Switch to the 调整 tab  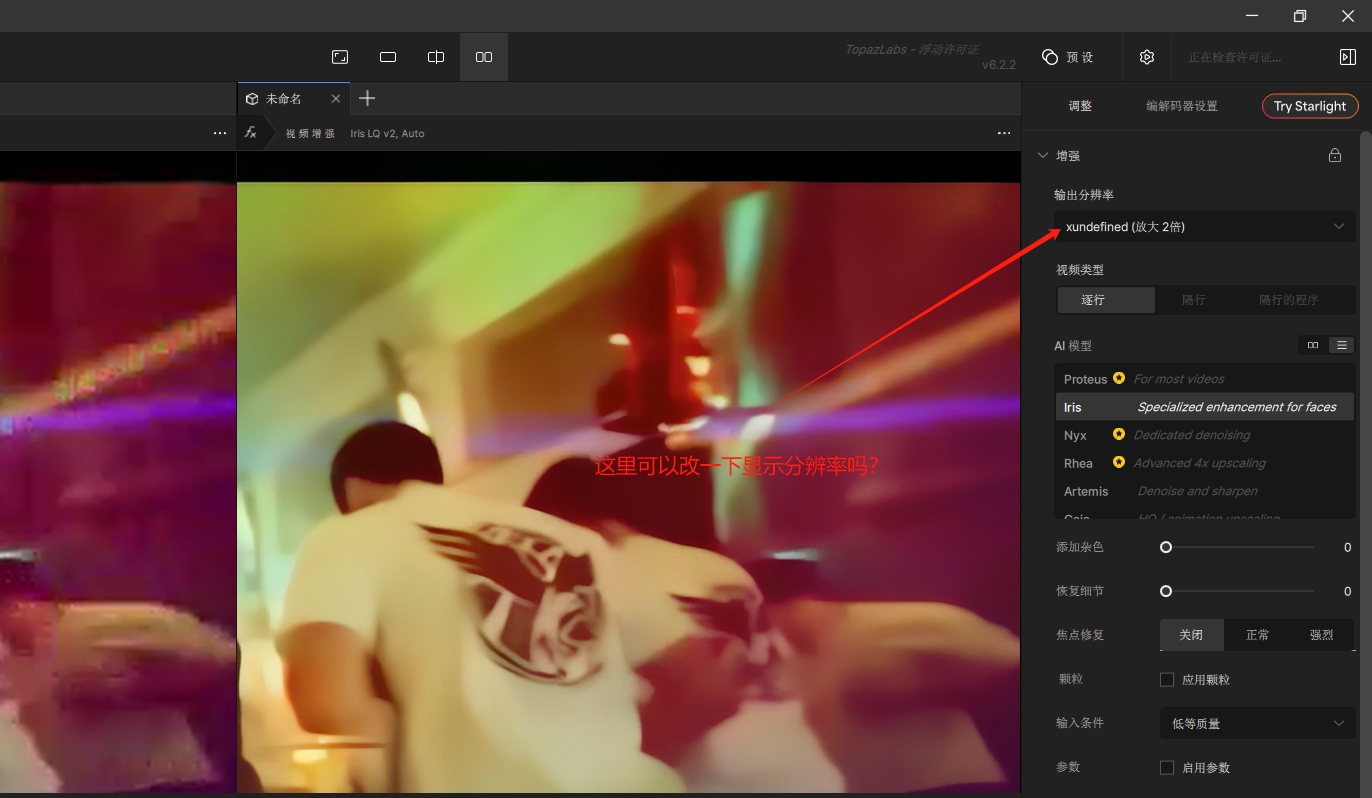click(1080, 106)
